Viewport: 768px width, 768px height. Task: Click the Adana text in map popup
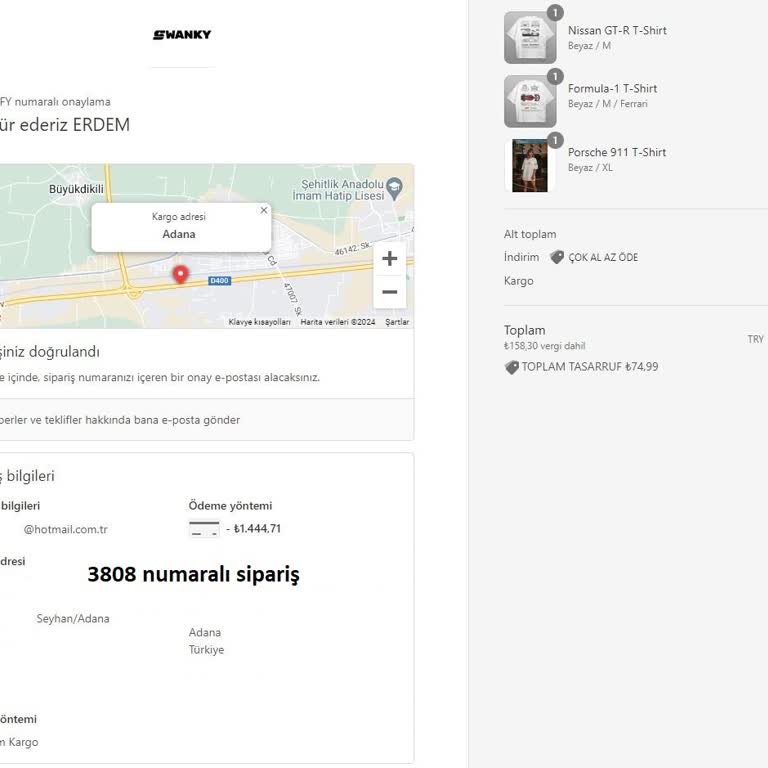(x=179, y=234)
